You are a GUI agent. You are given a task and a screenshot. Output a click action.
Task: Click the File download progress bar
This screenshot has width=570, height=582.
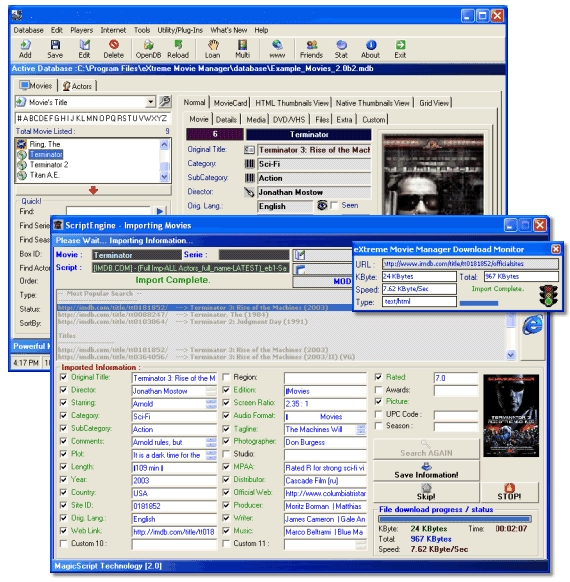tap(455, 519)
